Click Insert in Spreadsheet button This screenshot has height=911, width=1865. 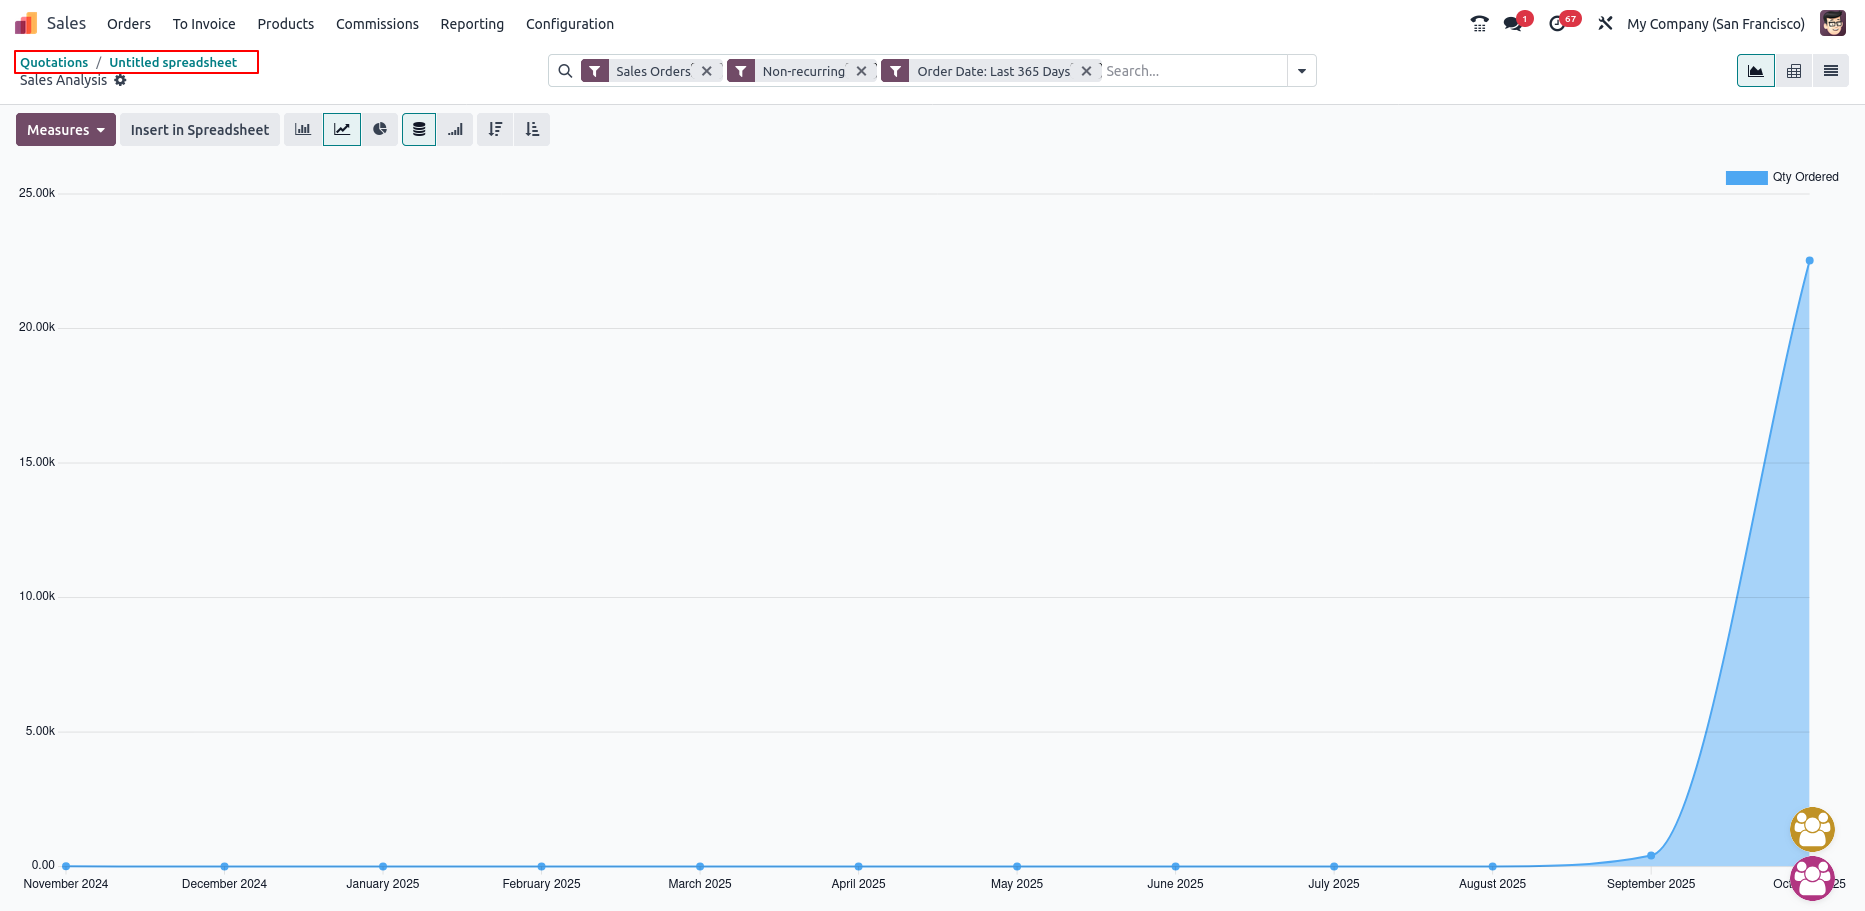(200, 130)
